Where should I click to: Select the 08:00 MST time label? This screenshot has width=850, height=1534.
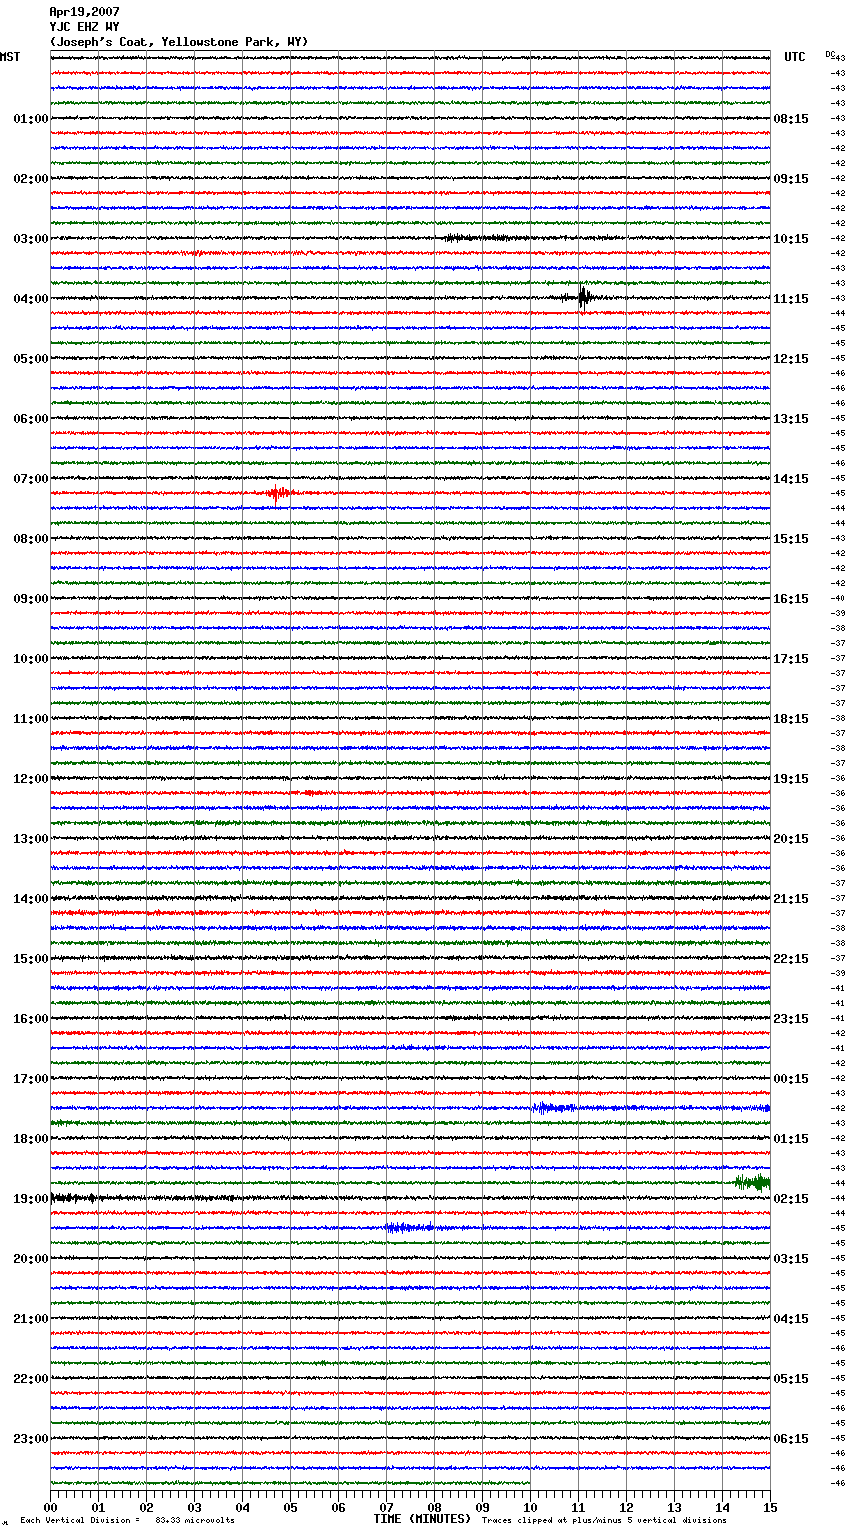pyautogui.click(x=31, y=539)
